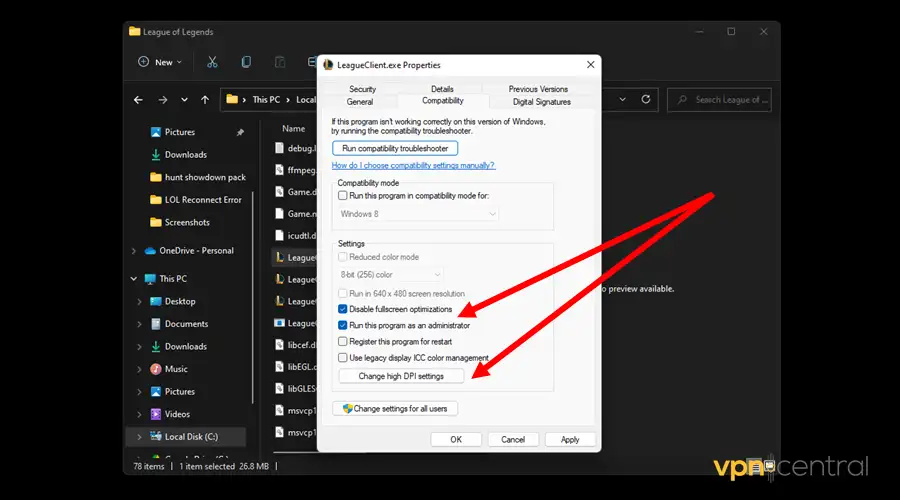900x500 pixels.
Task: Click the LOL Reconnect Error folder icon
Action: (156, 200)
